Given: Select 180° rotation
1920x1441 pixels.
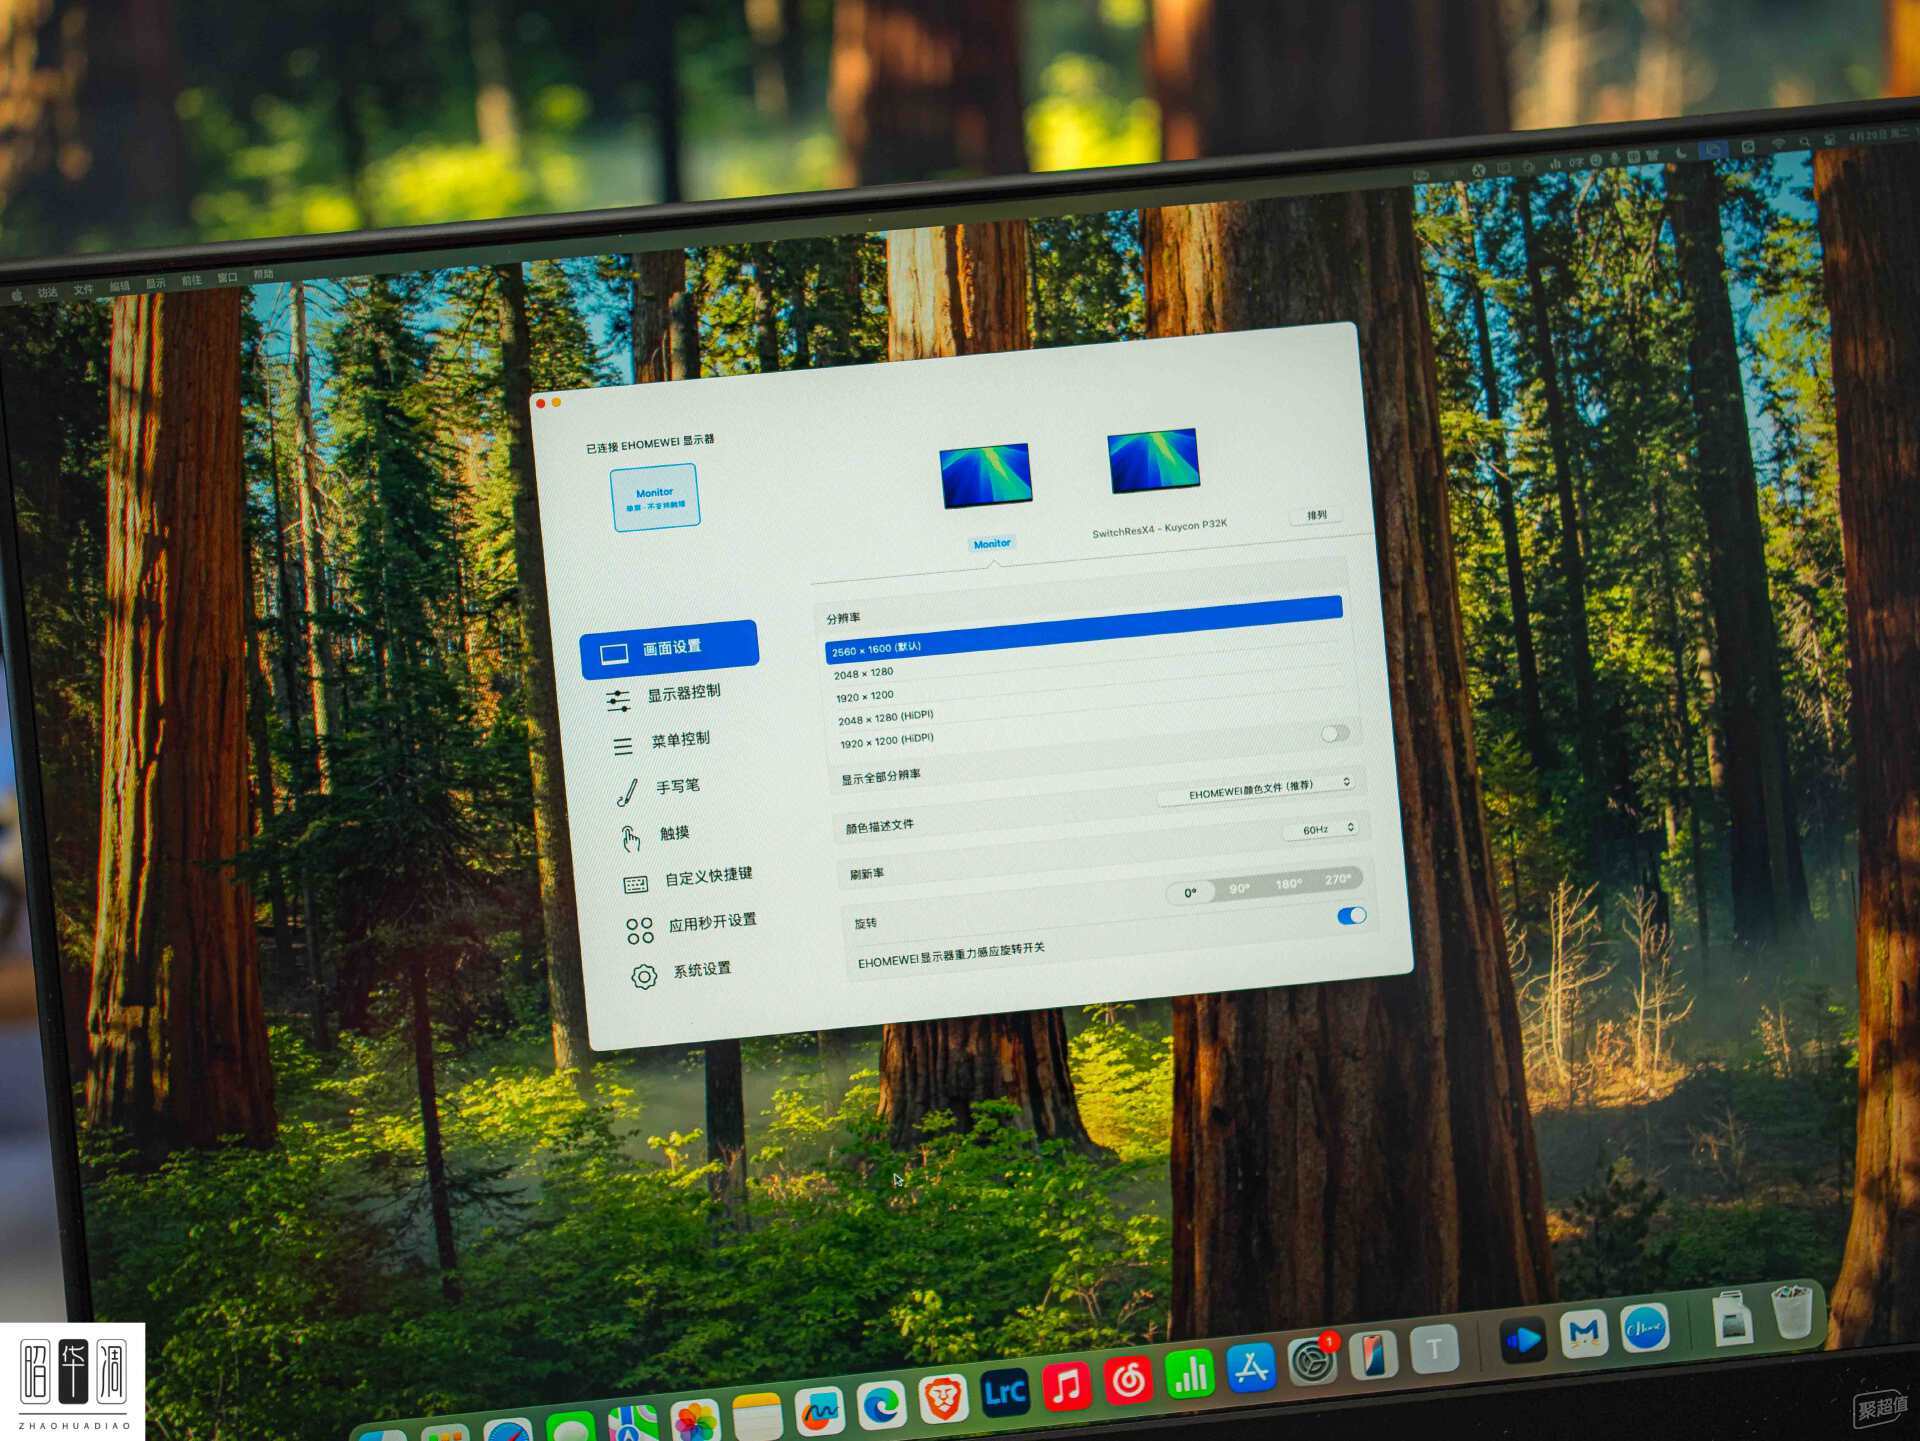Looking at the screenshot, I should tap(1288, 884).
